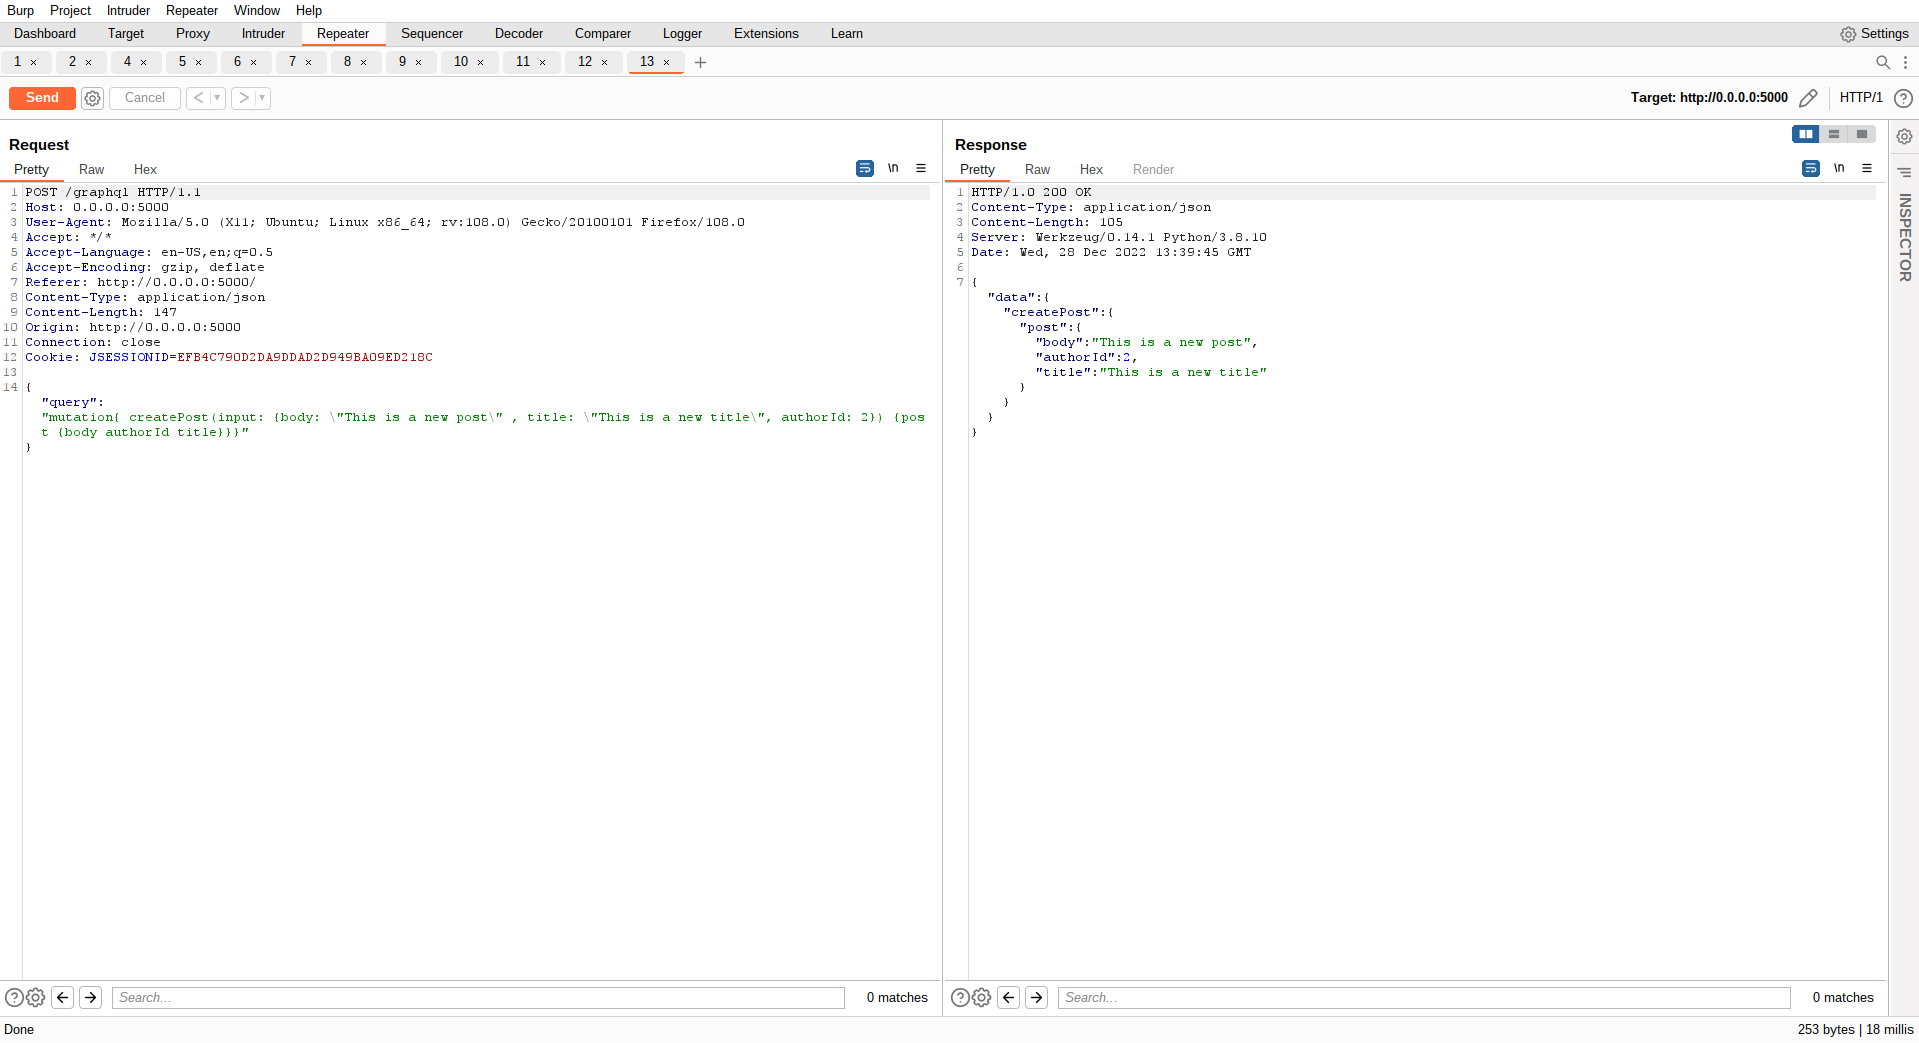Go to previous match in Request search

(x=63, y=997)
